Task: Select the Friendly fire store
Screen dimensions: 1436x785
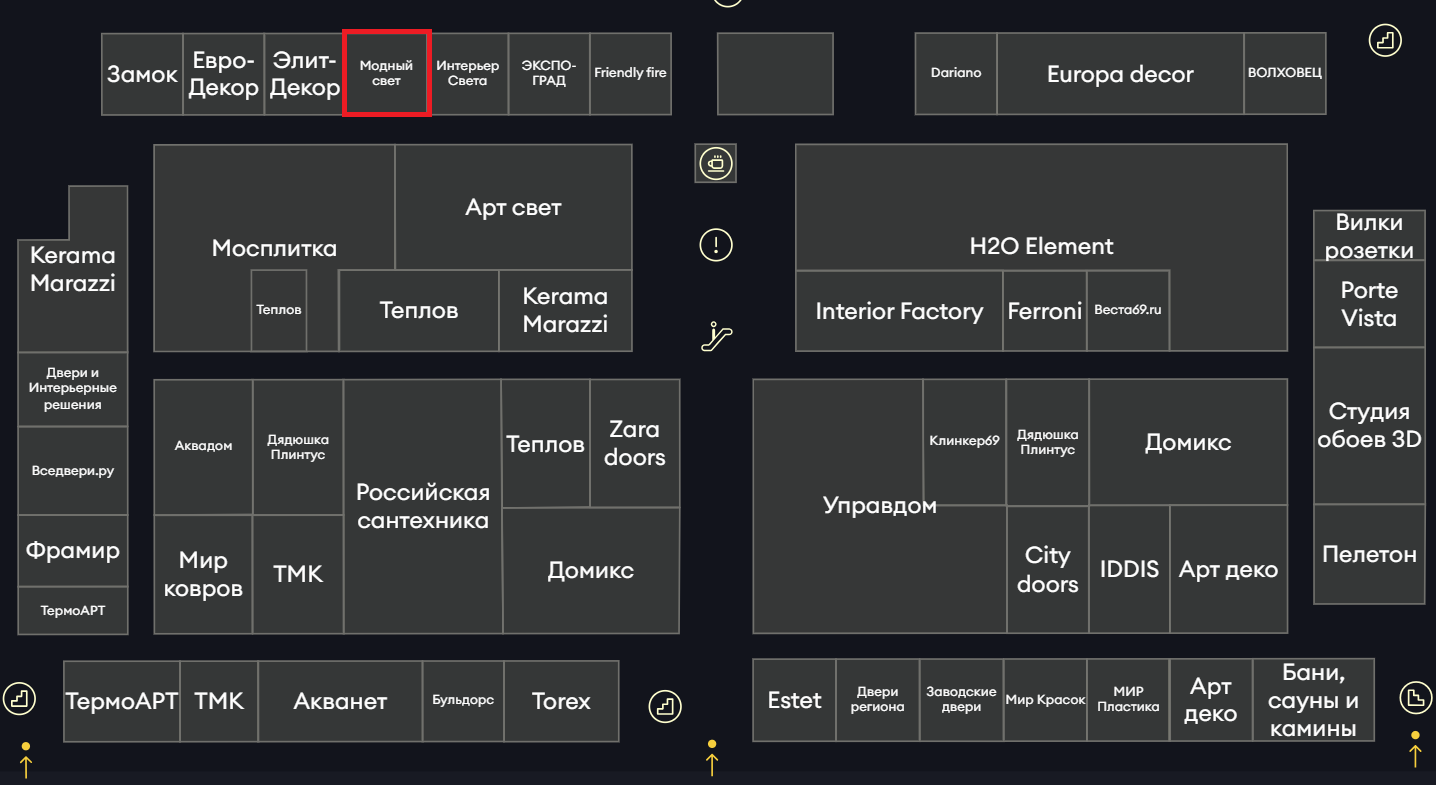Action: coord(631,74)
